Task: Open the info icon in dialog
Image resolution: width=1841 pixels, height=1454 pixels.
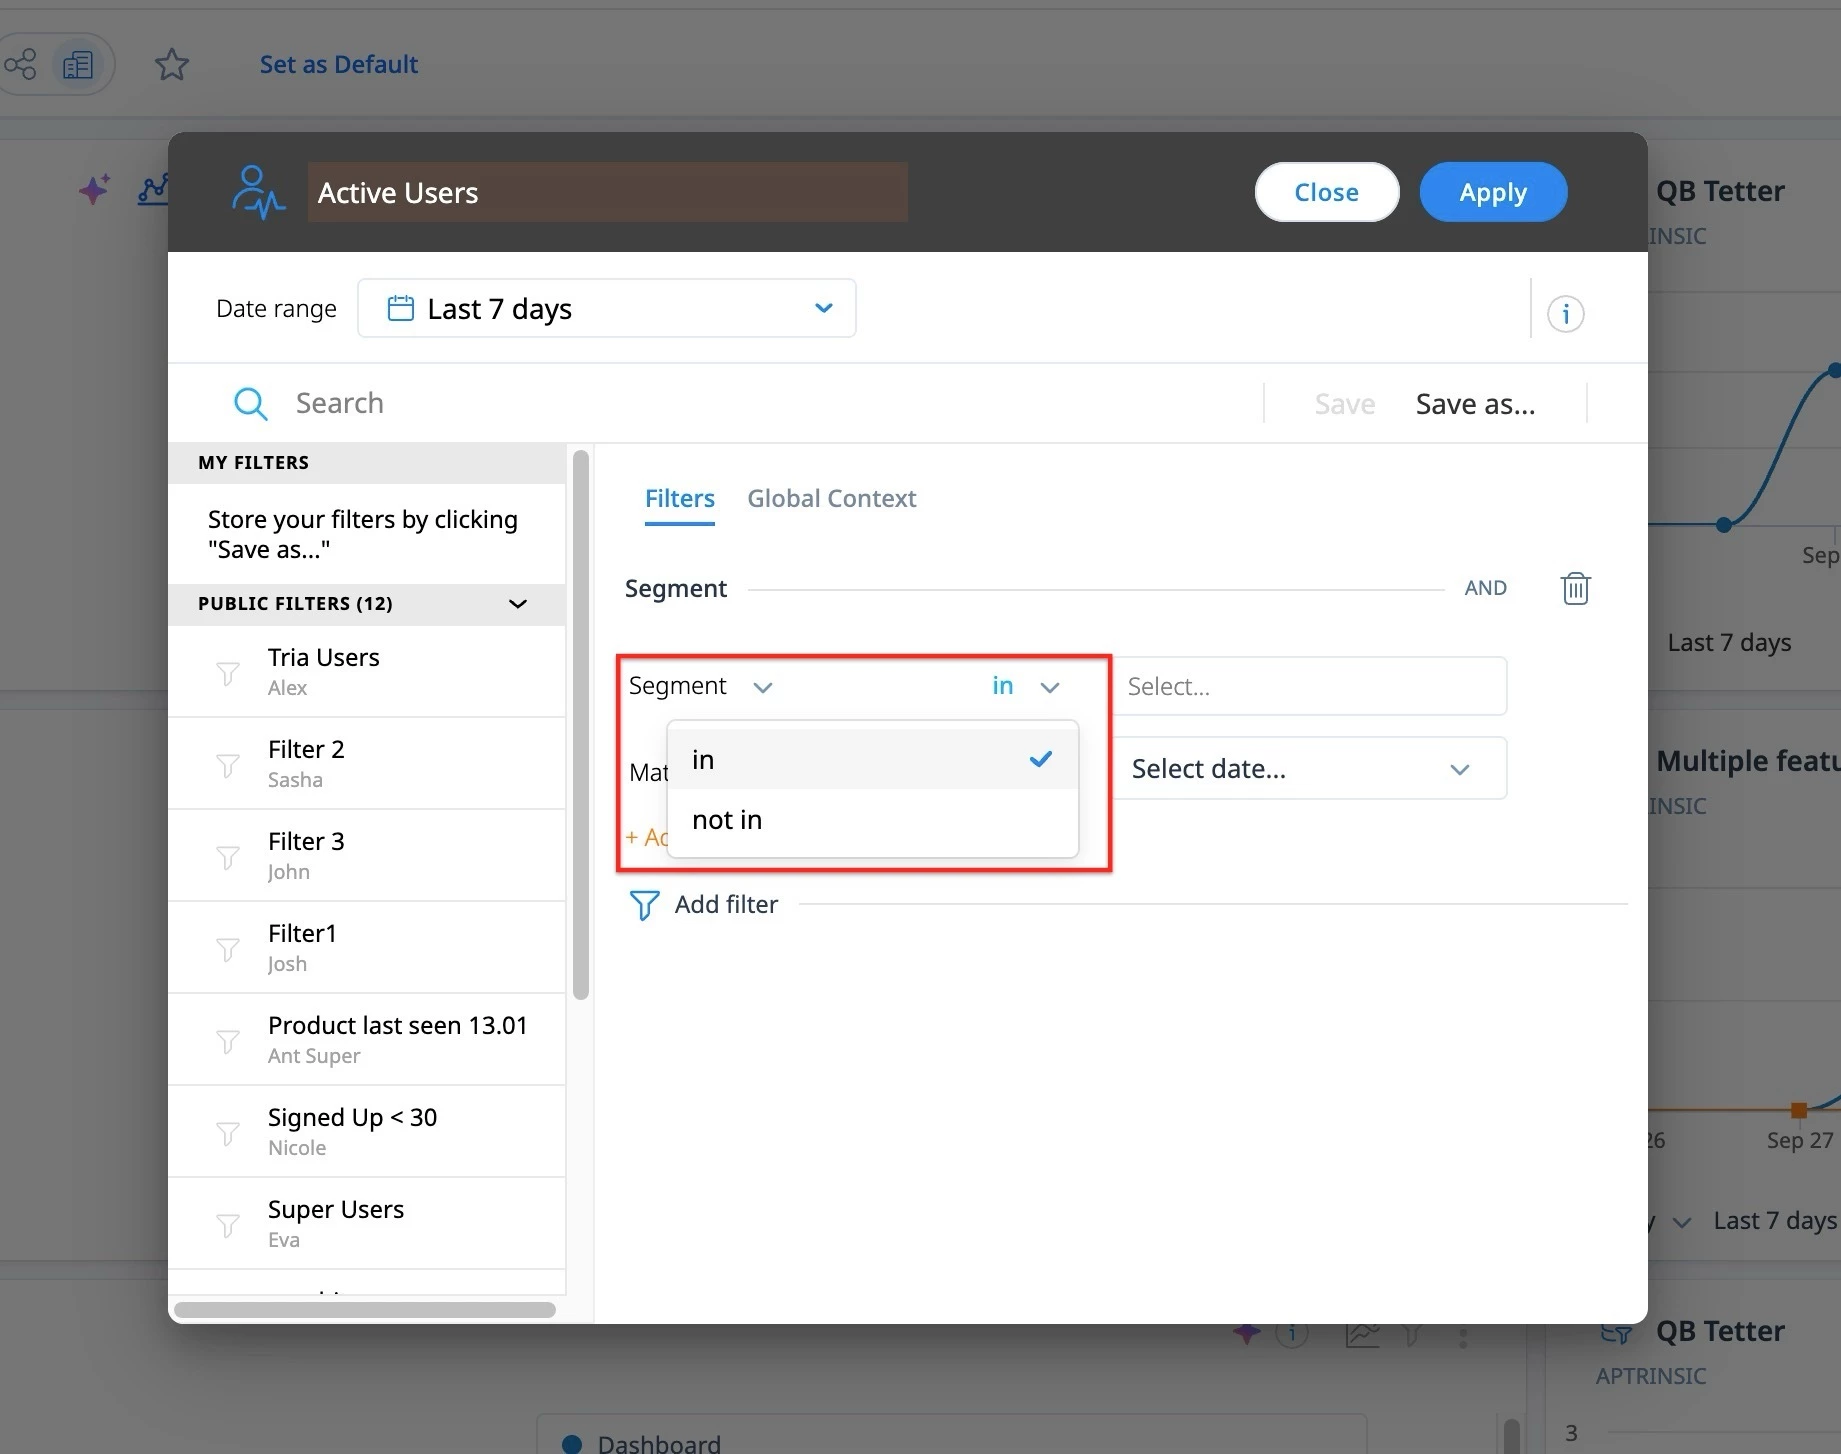Action: [1565, 314]
